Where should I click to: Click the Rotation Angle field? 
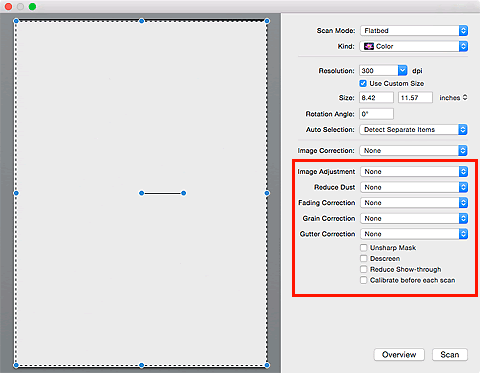pos(376,114)
